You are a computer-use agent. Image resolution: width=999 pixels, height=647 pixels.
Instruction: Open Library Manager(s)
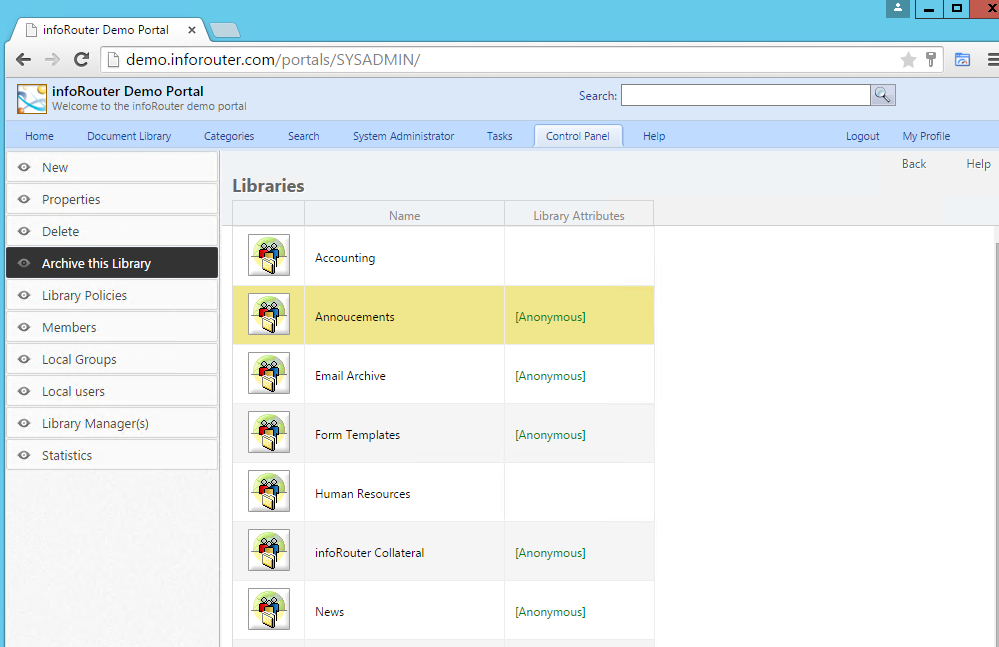tap(112, 423)
